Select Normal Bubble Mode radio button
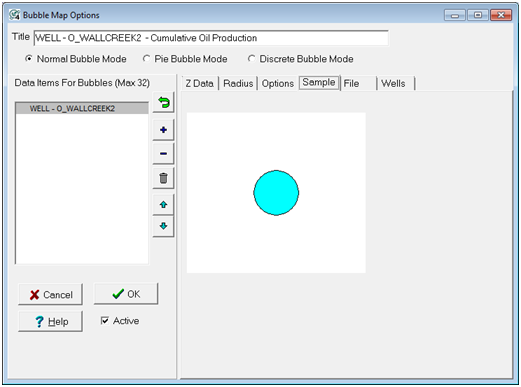The height and width of the screenshot is (387, 521). [x=29, y=59]
